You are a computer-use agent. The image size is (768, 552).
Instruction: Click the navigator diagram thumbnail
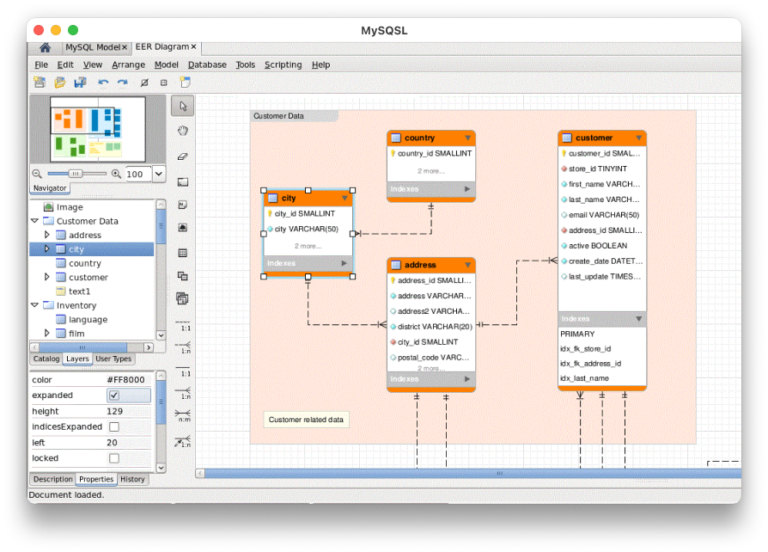pos(98,129)
